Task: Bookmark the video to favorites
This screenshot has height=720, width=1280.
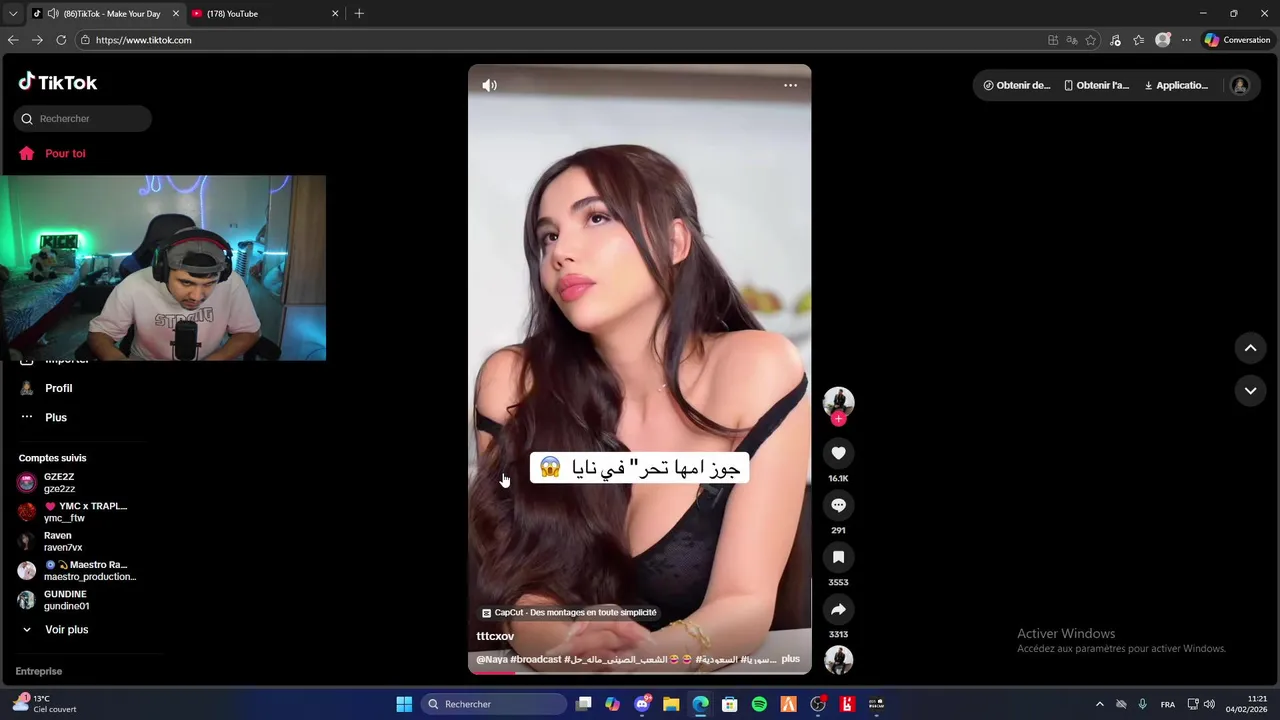Action: pyautogui.click(x=838, y=558)
